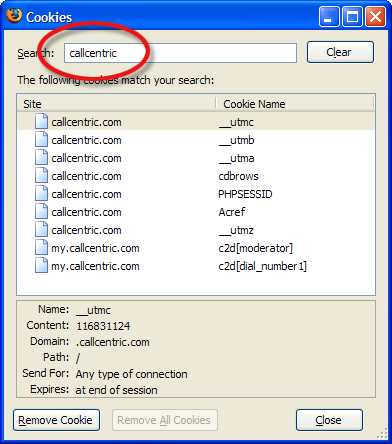The width and height of the screenshot is (392, 444).
Task: Select the c2d[moderator] cookie
Action: [196, 248]
